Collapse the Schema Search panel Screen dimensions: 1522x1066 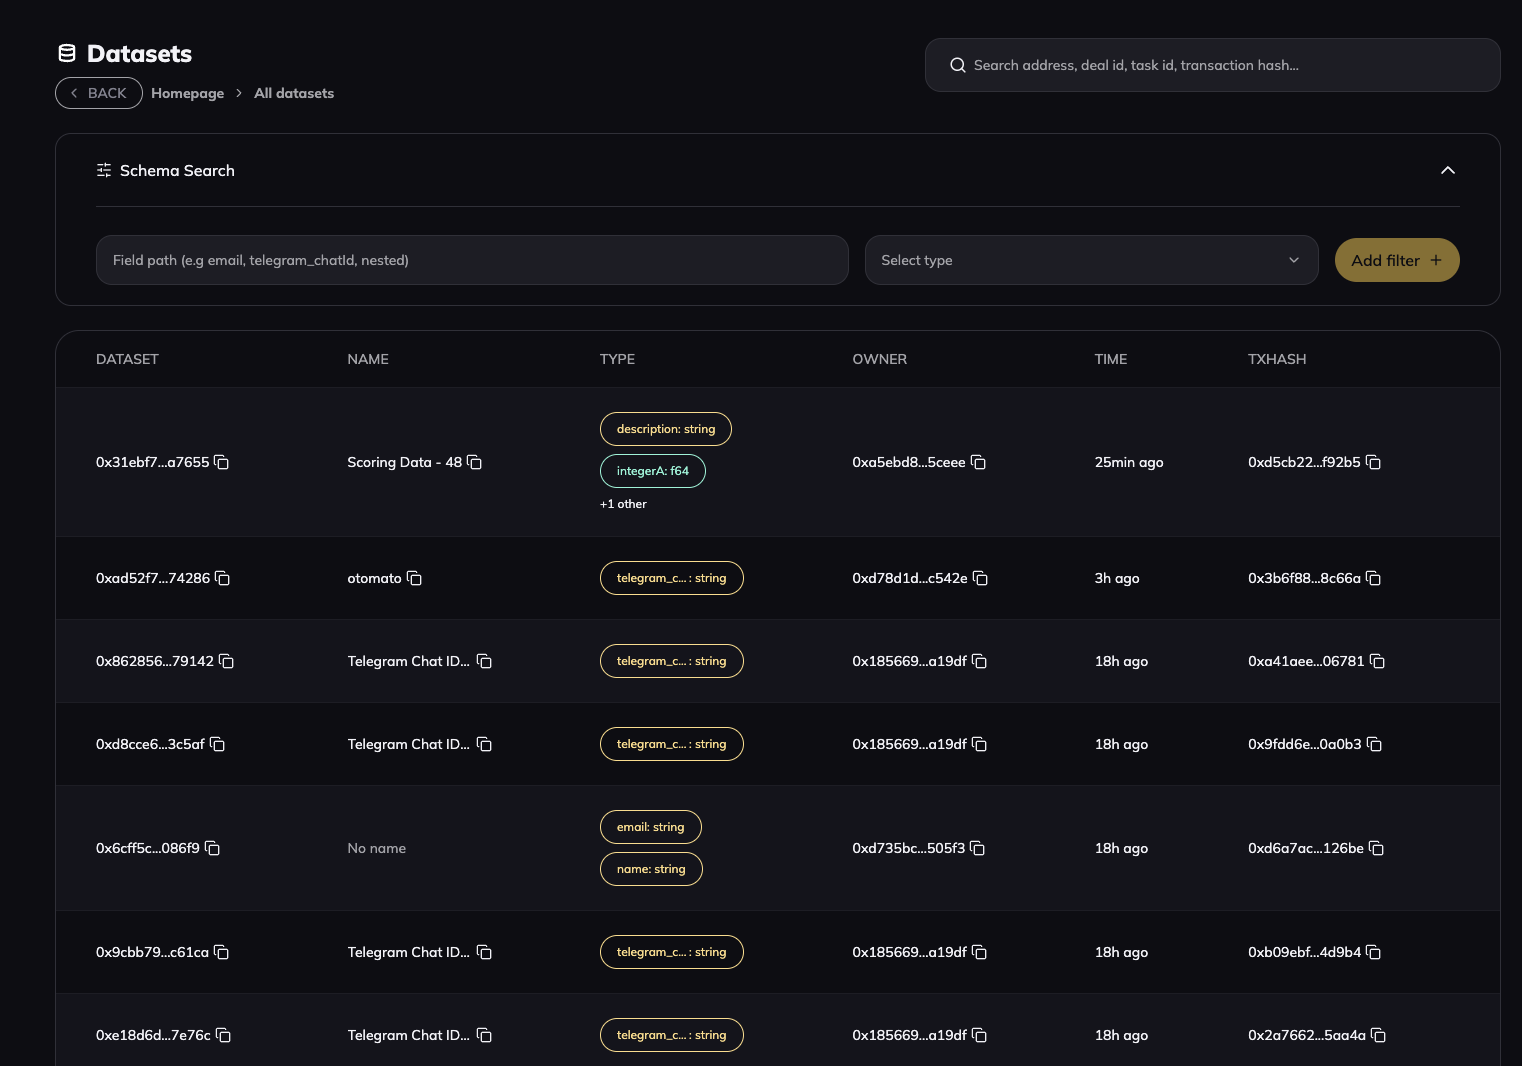click(x=1448, y=170)
